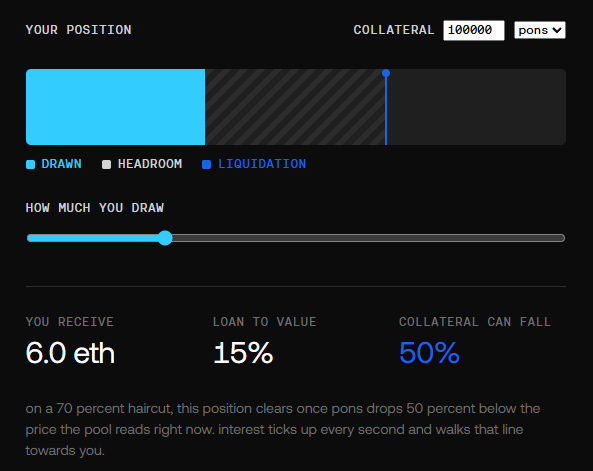The width and height of the screenshot is (593, 471).
Task: Click the liquidation marker dot on the bar
Action: pos(386,73)
